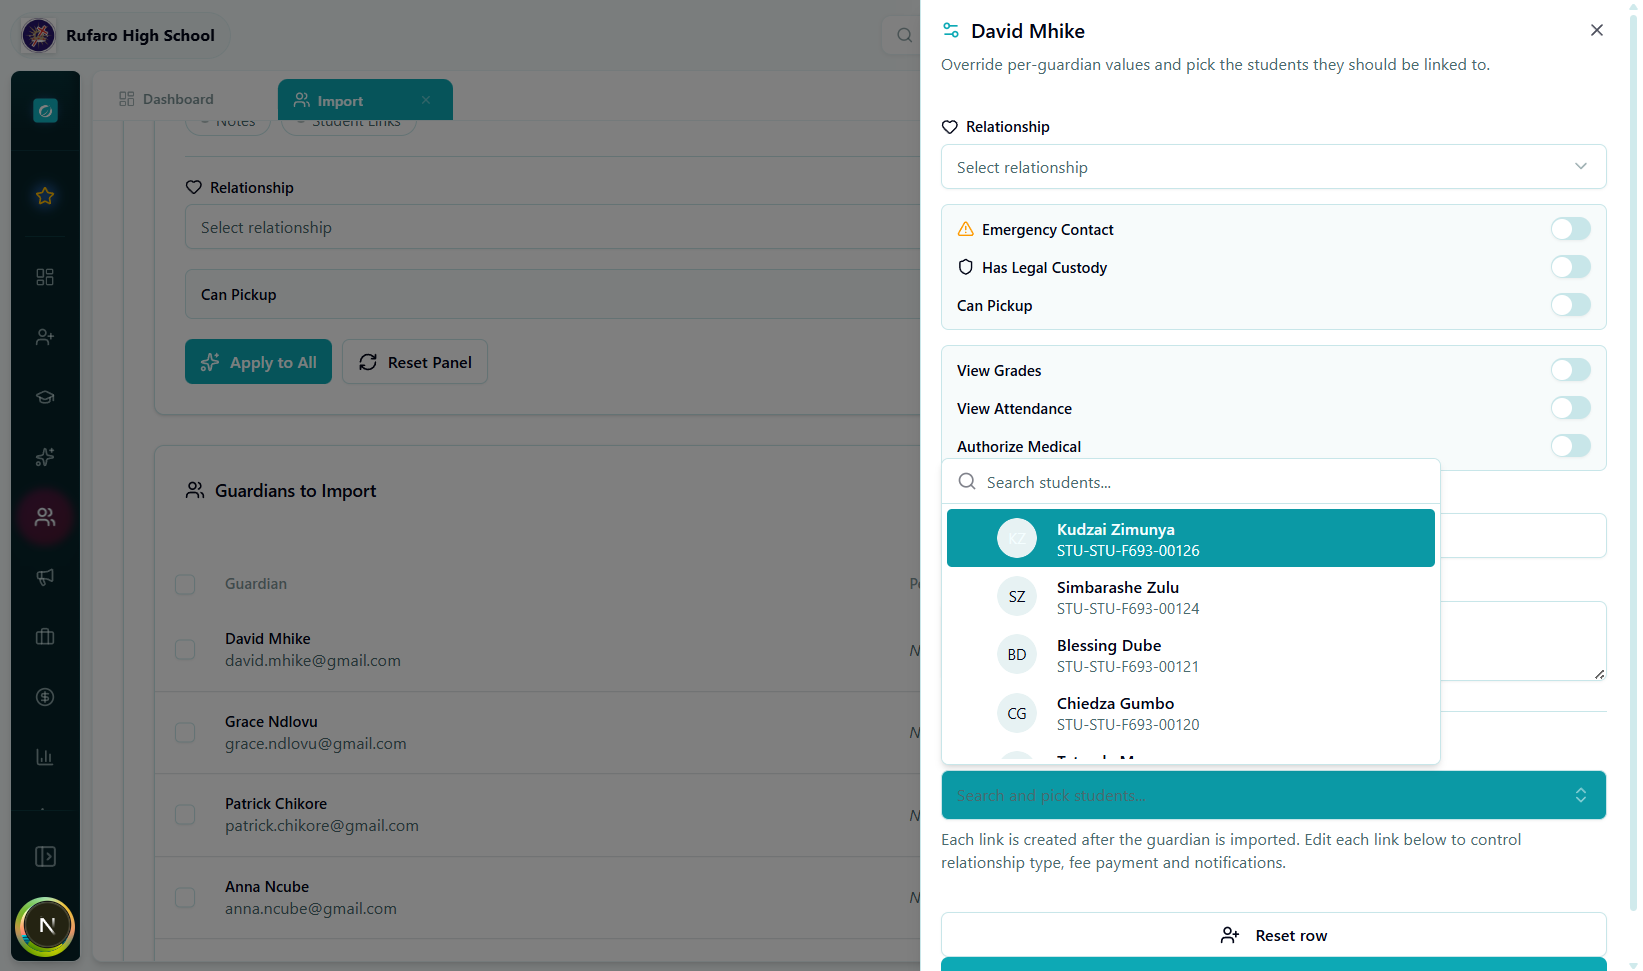
Task: Close the David Mhike side panel
Action: click(x=1597, y=30)
